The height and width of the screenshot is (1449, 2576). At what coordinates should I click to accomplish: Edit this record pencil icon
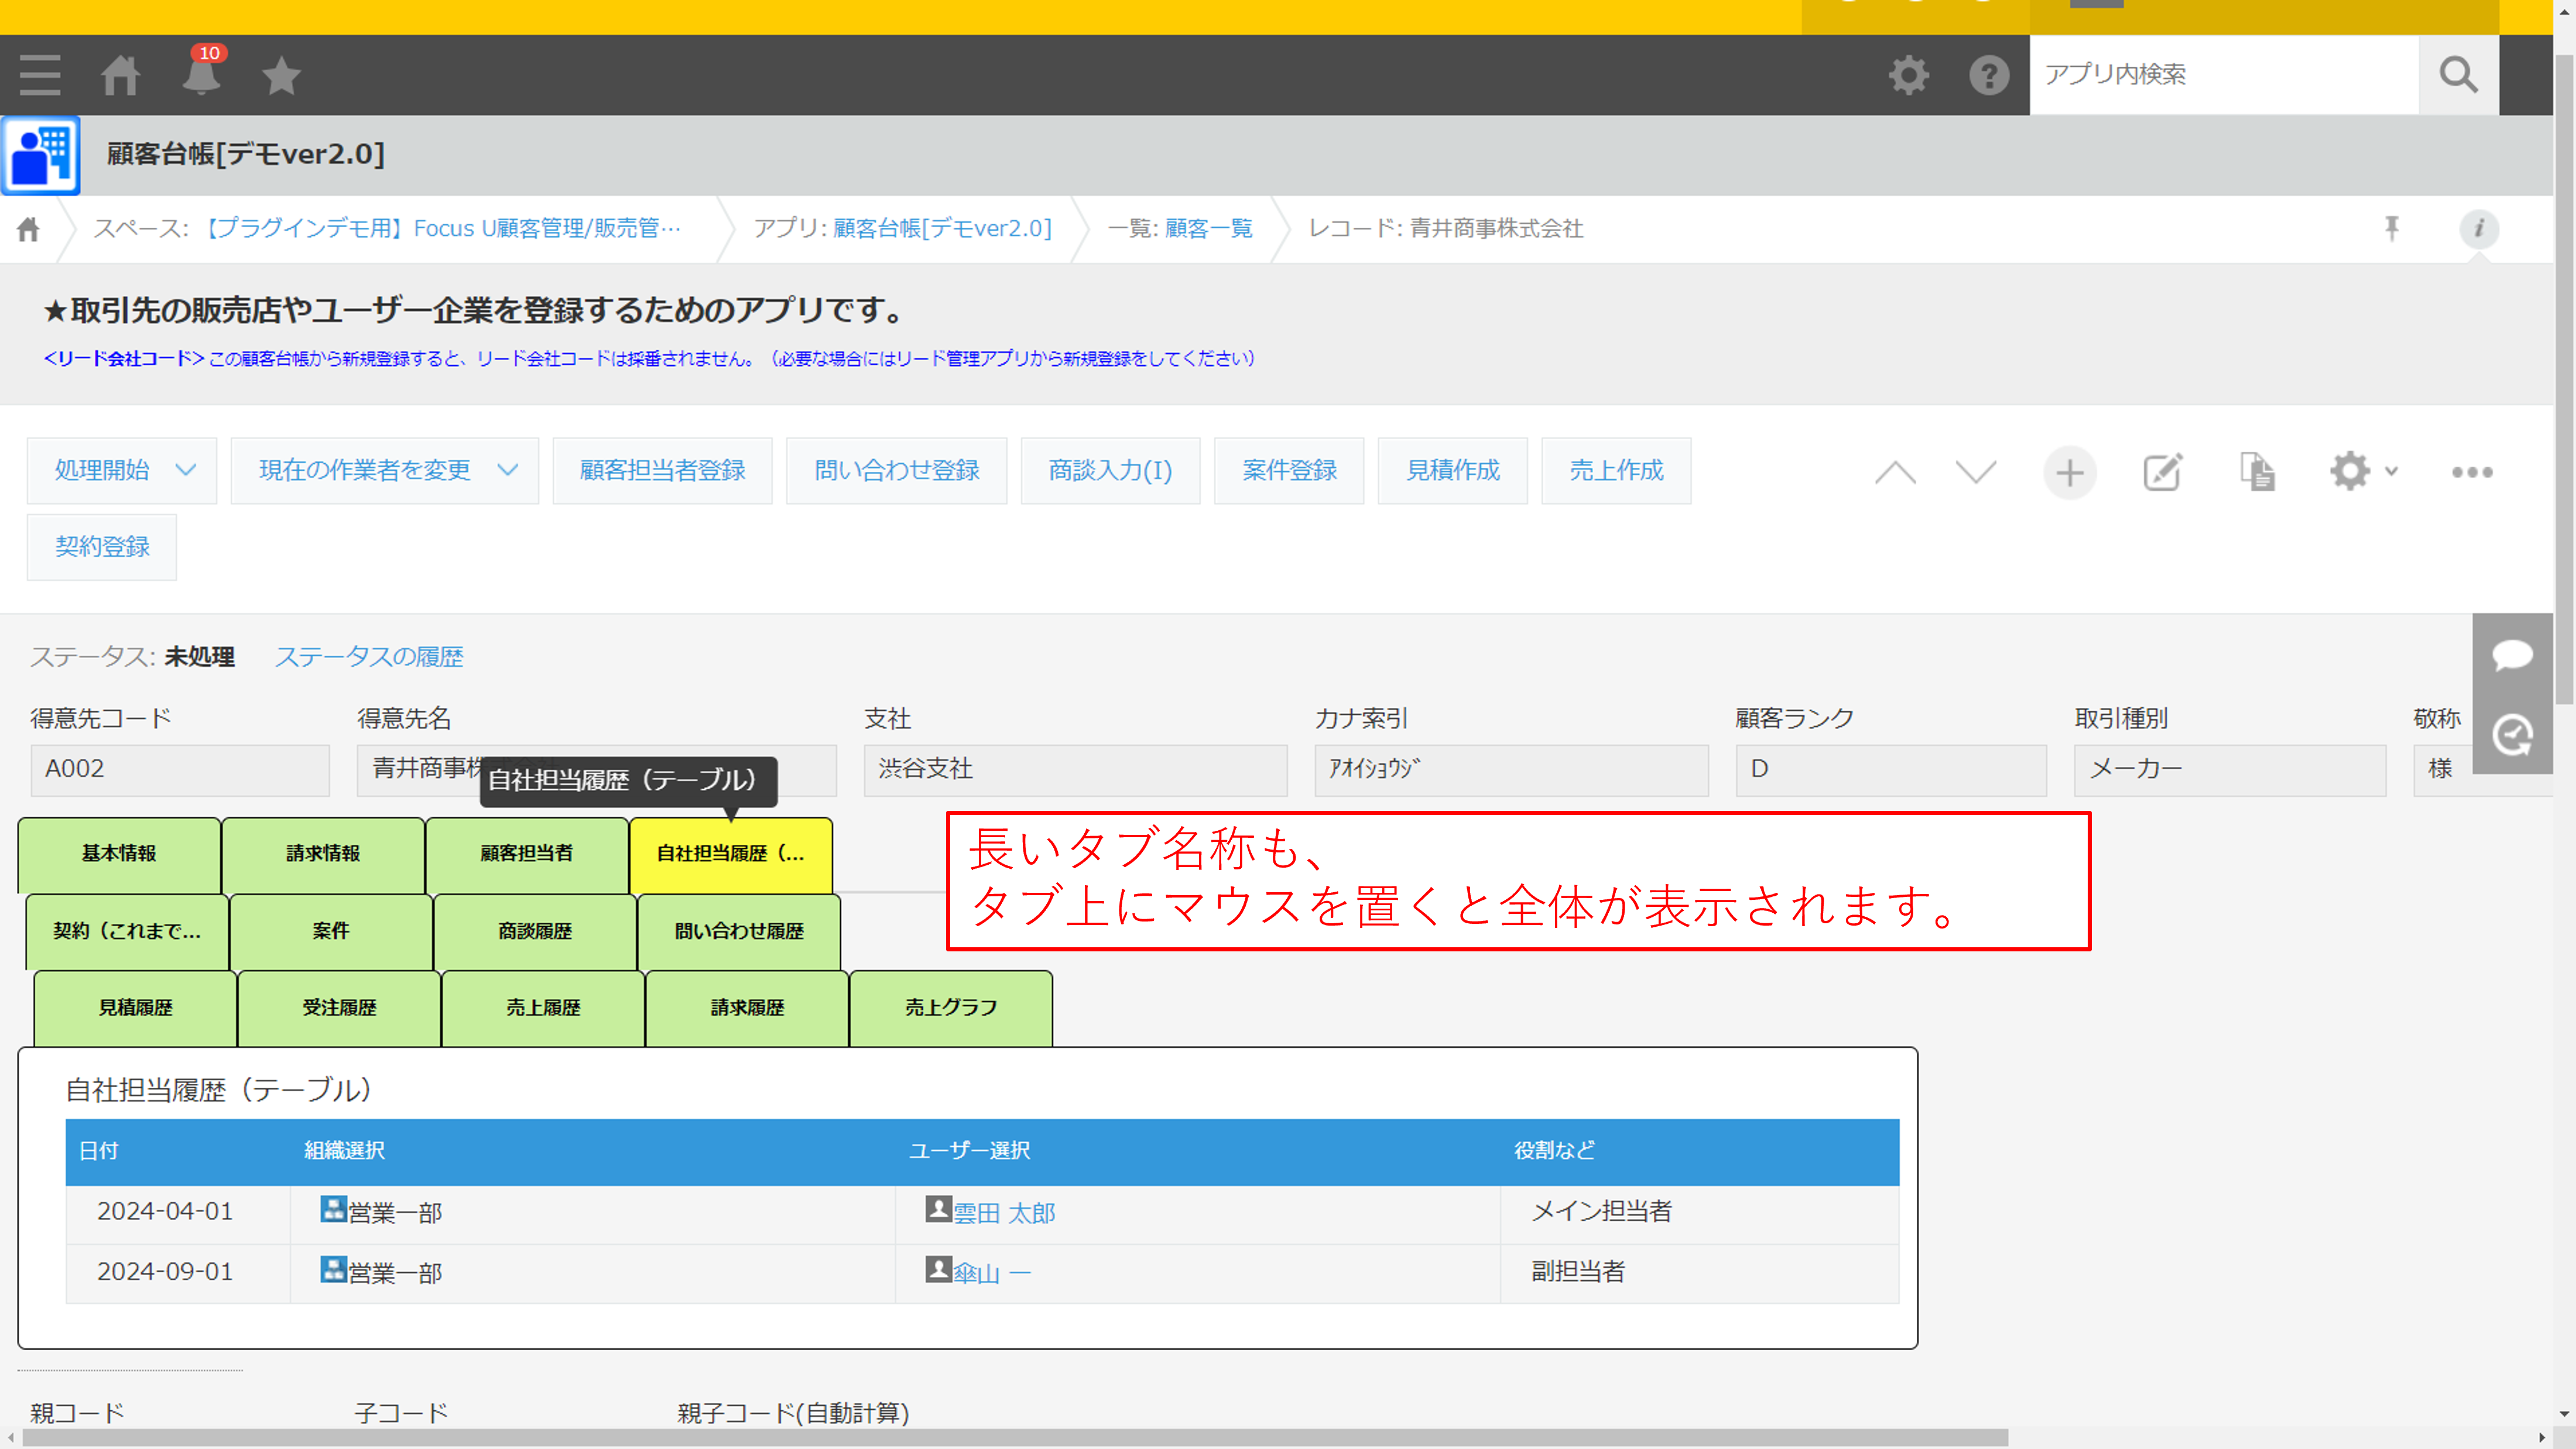tap(2162, 472)
